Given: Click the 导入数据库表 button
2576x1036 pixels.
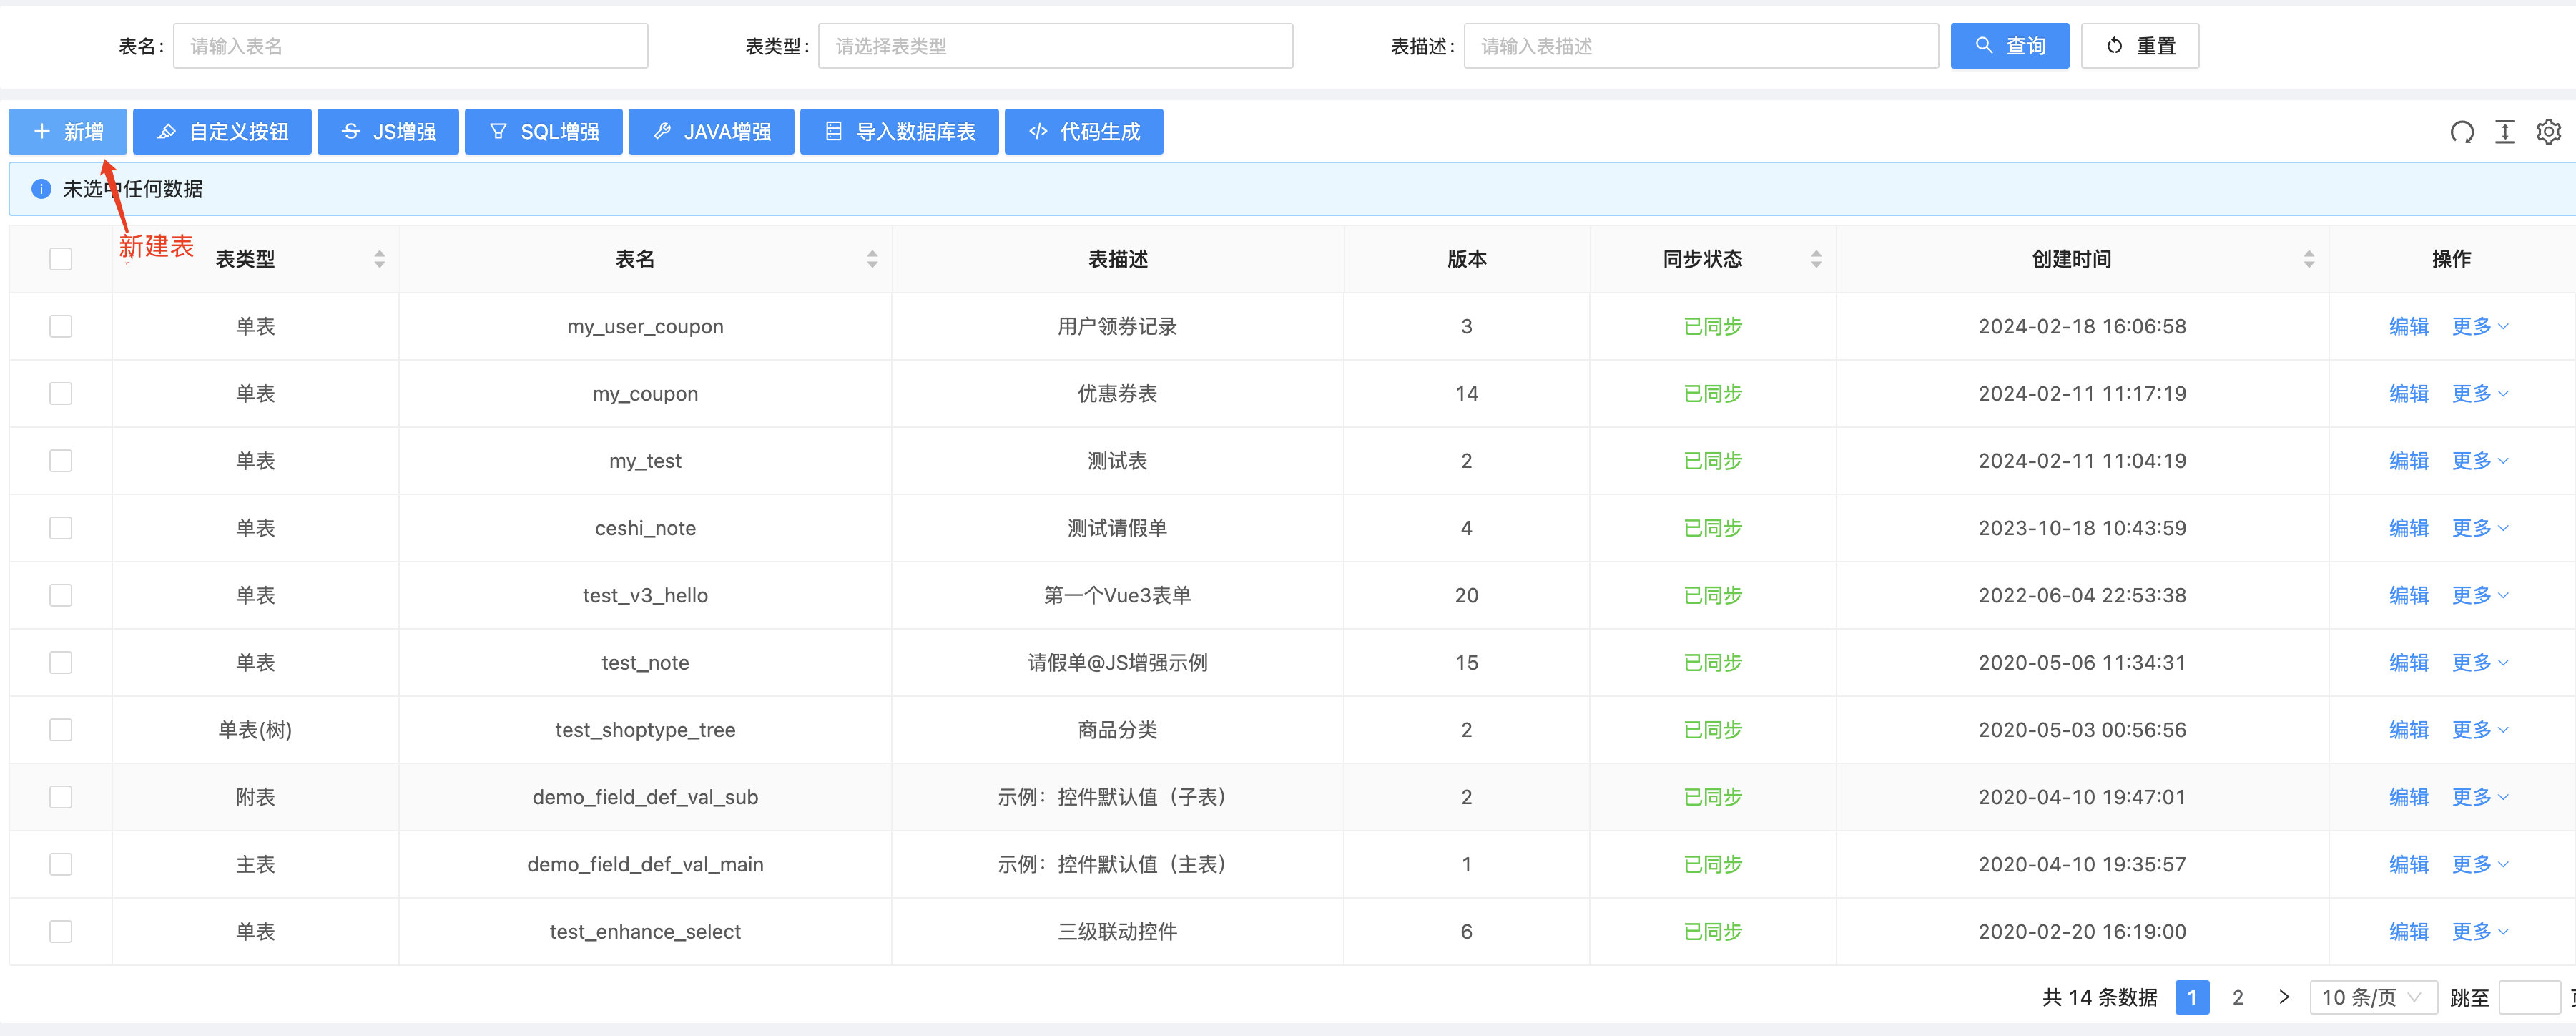Looking at the screenshot, I should tap(898, 132).
